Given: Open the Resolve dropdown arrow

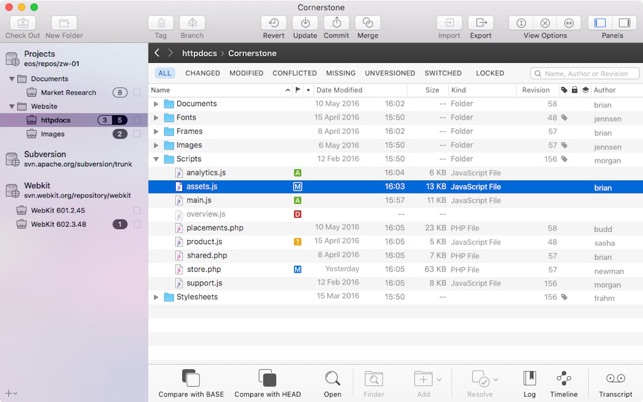Looking at the screenshot, I should pyautogui.click(x=495, y=379).
